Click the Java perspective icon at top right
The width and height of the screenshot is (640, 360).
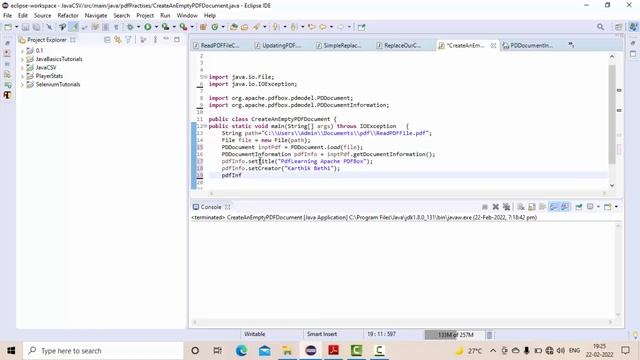point(633,27)
